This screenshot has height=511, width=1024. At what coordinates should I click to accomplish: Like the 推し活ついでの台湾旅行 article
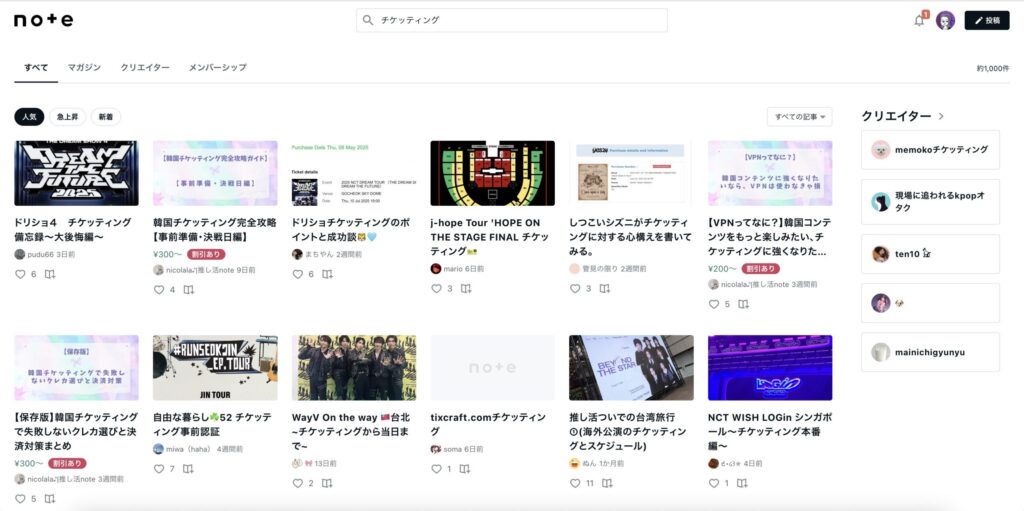tap(575, 484)
